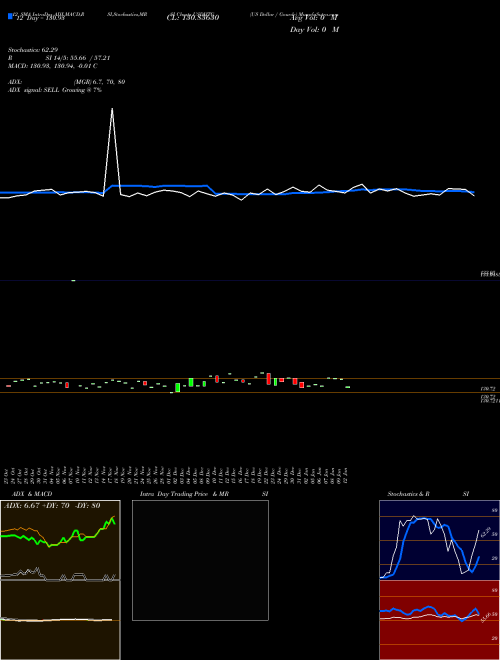The width and height of the screenshot is (500, 660).
Task: Click the 'Stochastics & R SI' panel title
Action: pyautogui.click(x=428, y=494)
